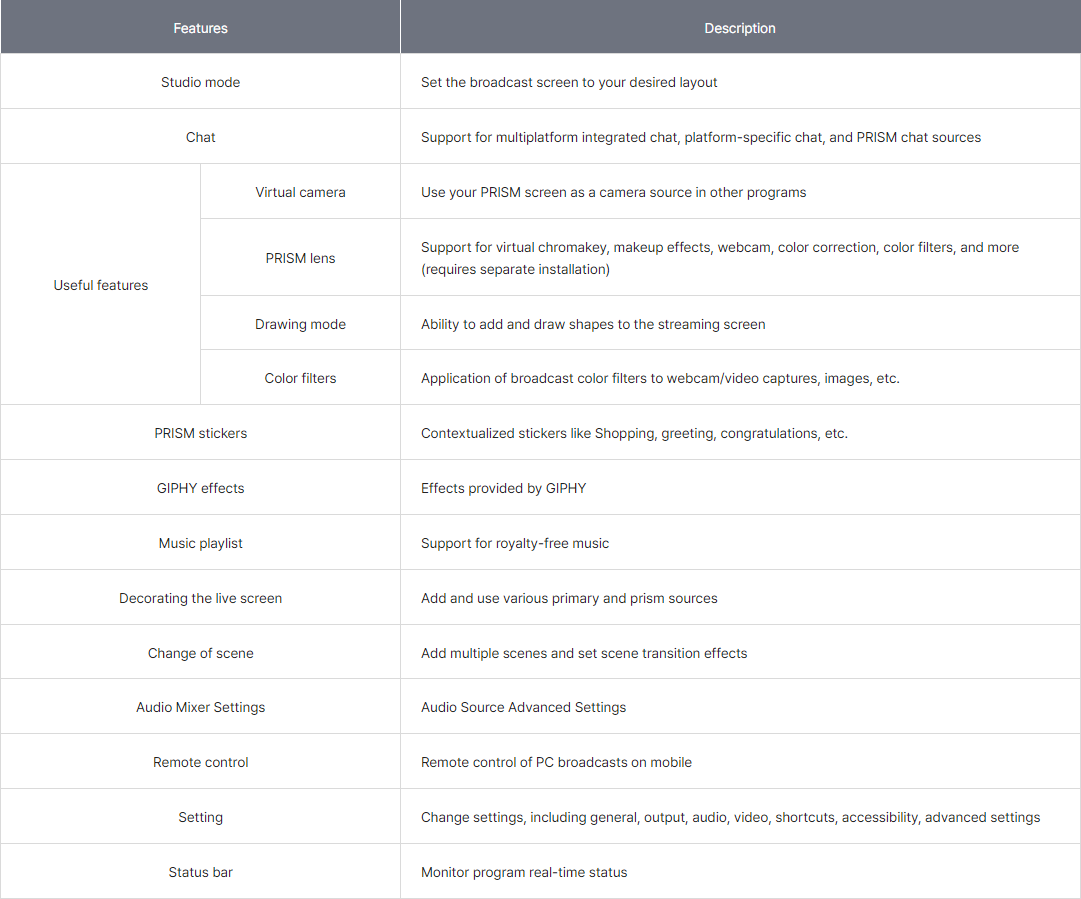Select the GIPHY effects cell
This screenshot has height=899, width=1081.
[x=200, y=488]
